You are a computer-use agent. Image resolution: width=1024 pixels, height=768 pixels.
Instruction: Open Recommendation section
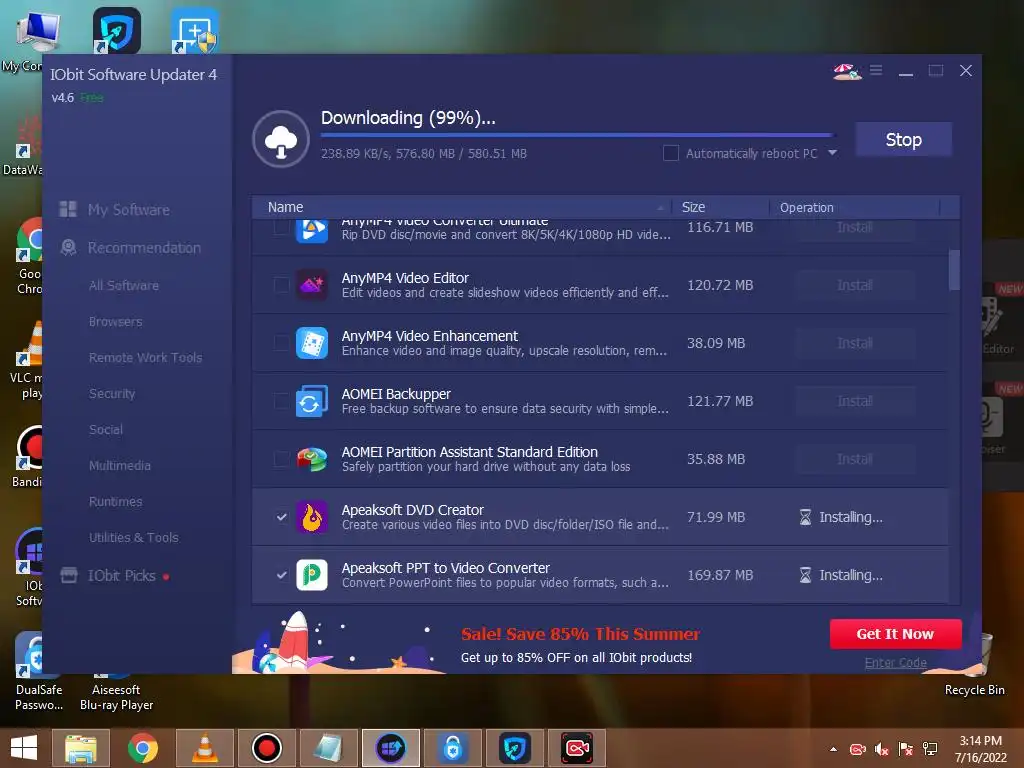pos(144,248)
